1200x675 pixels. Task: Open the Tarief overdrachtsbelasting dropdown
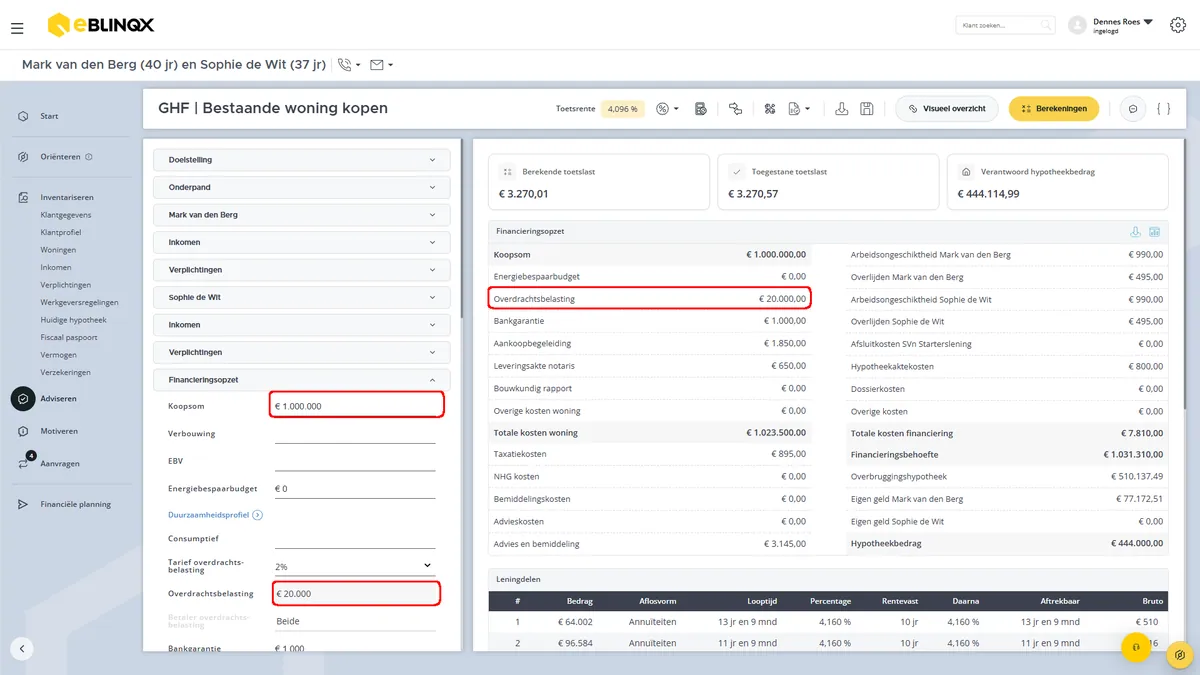point(354,566)
